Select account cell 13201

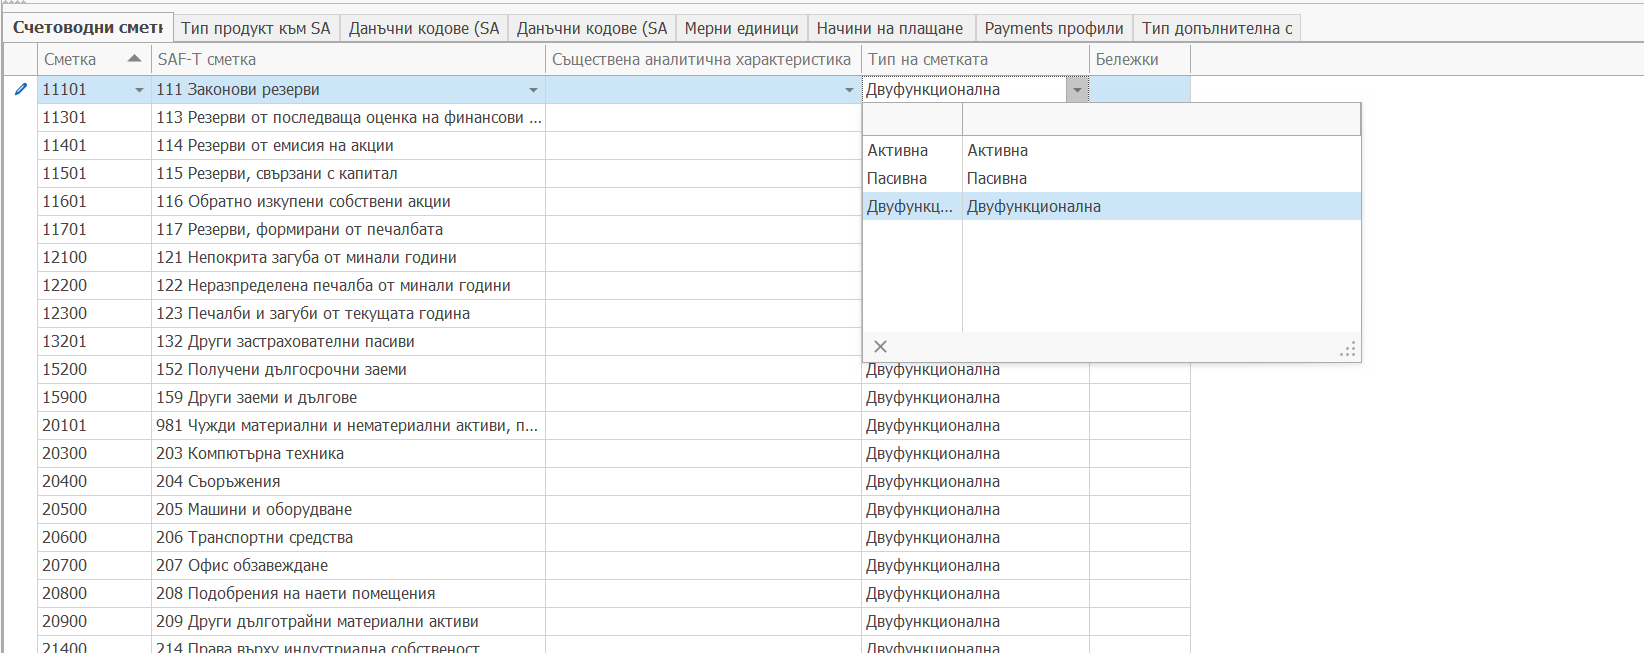coord(94,341)
